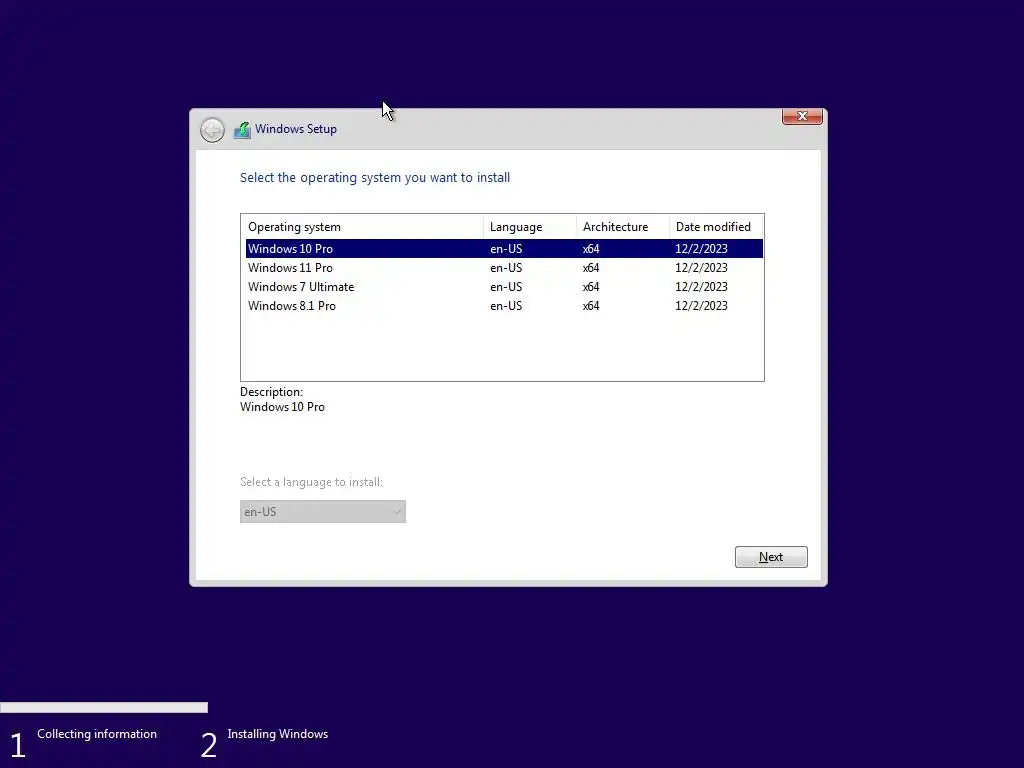1024x768 pixels.
Task: Select Windows 11 Pro in the list
Action: point(504,268)
